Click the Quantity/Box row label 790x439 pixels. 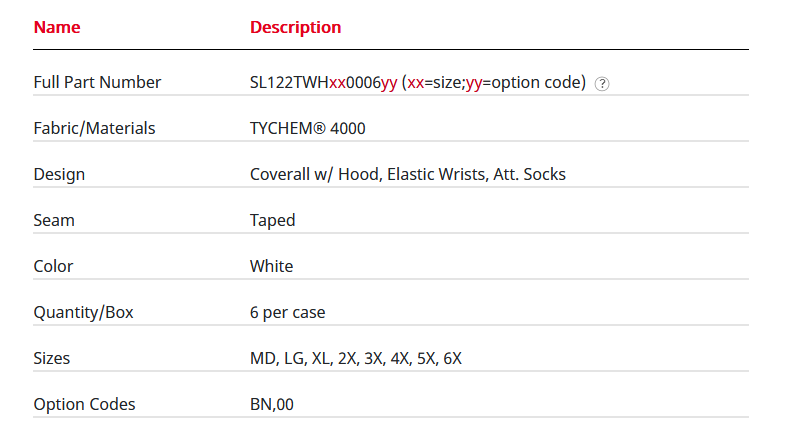(83, 312)
